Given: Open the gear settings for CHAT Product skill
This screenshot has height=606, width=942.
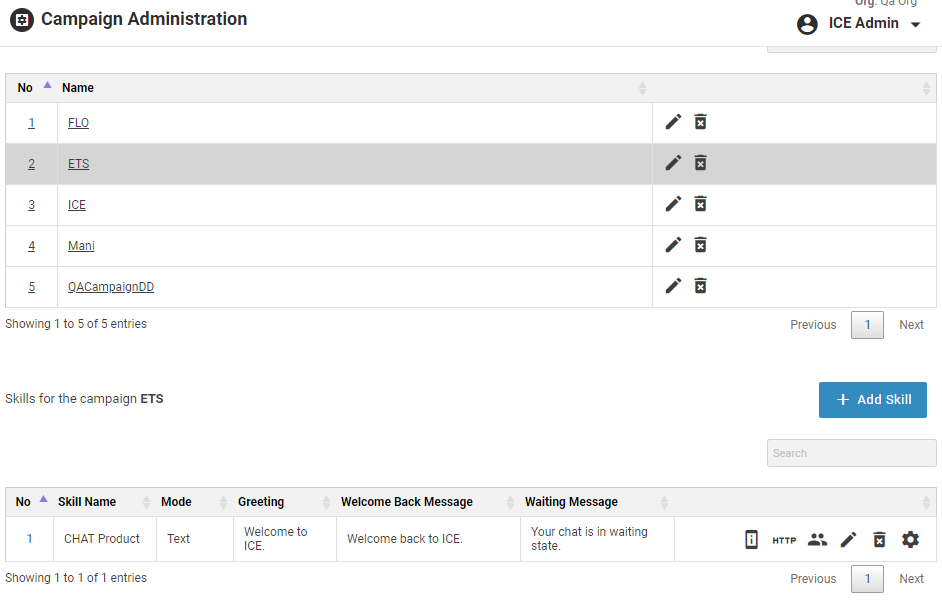Looking at the screenshot, I should coord(910,540).
